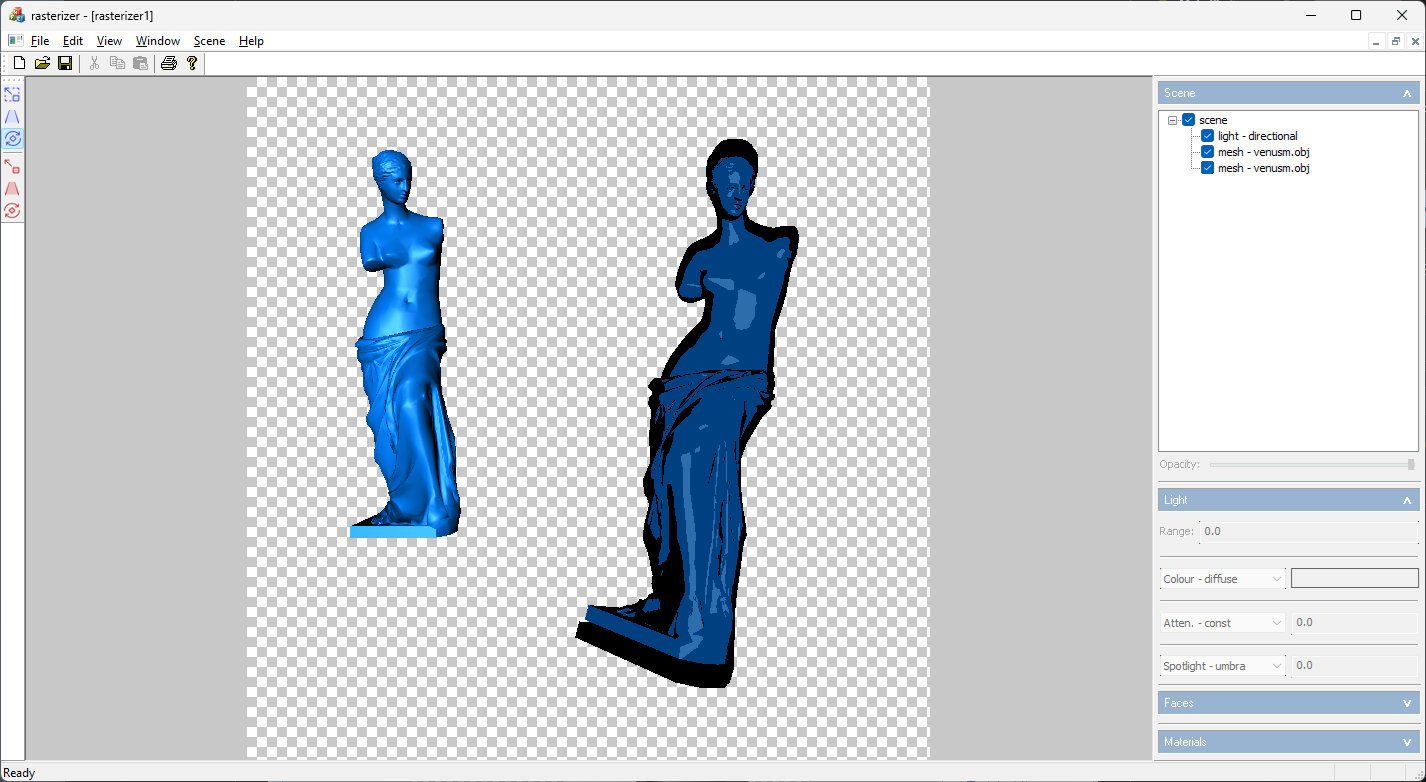The height and width of the screenshot is (782, 1426).
Task: Uncheck the first mesh - venusm.obj checkbox
Action: 1207,152
